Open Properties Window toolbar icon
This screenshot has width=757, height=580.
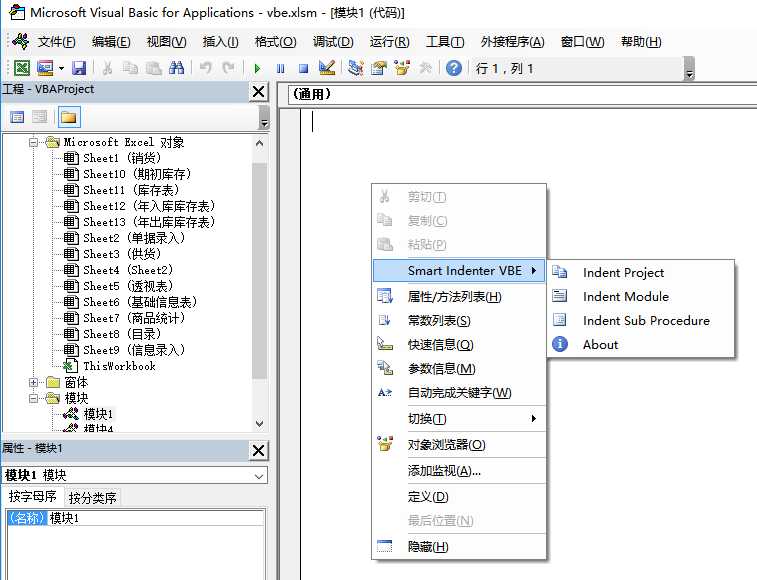pyautogui.click(x=379, y=68)
